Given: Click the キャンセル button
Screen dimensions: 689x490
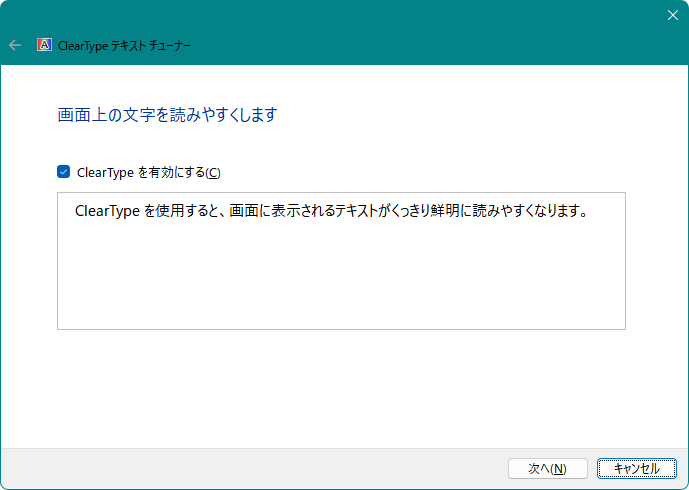Looking at the screenshot, I should click(x=636, y=468).
